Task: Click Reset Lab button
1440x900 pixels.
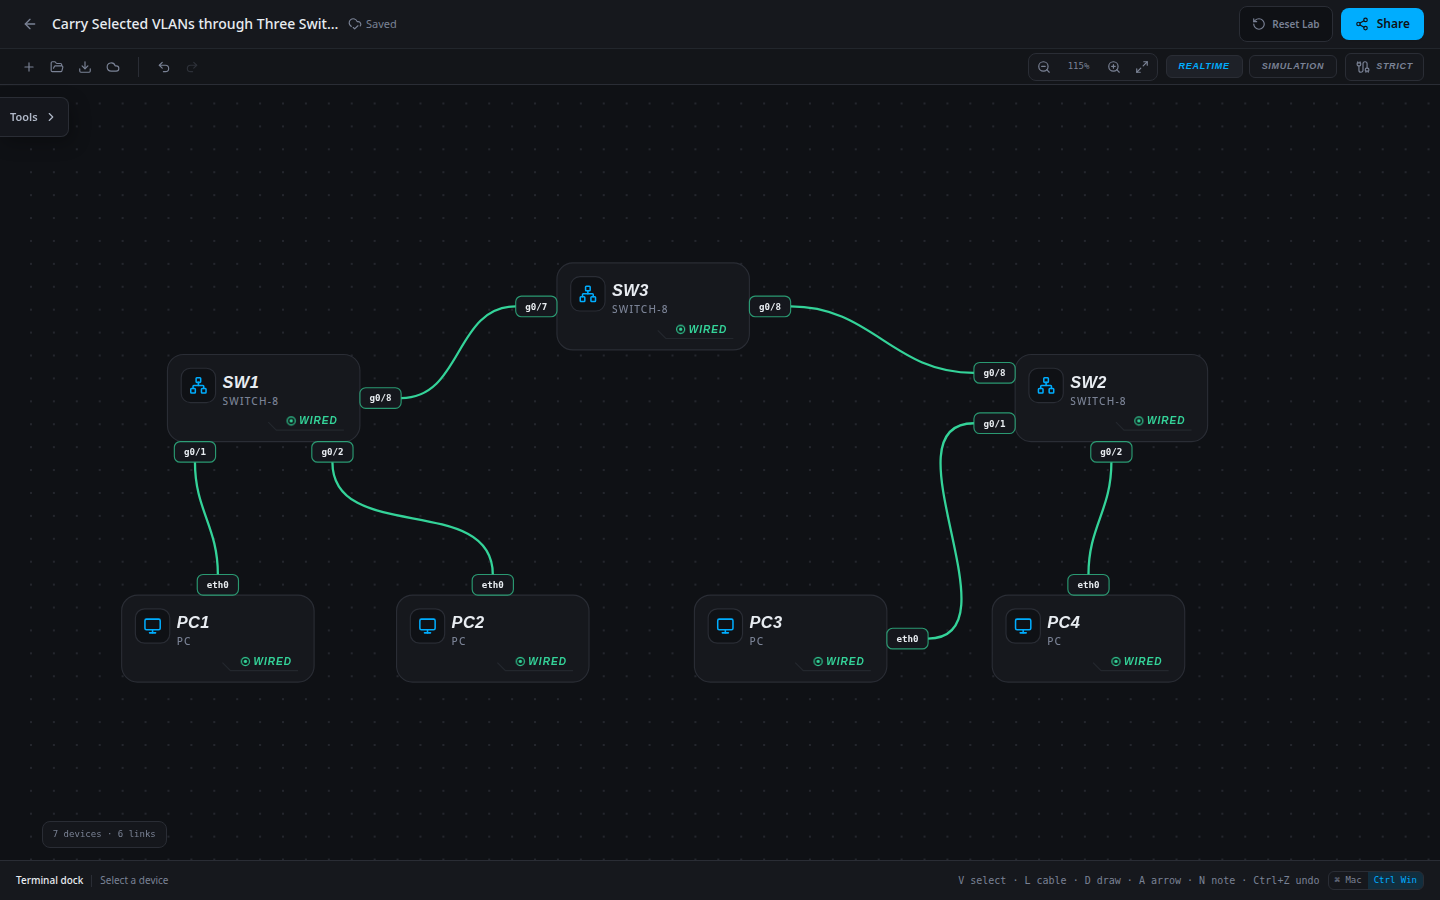Action: click(x=1286, y=24)
